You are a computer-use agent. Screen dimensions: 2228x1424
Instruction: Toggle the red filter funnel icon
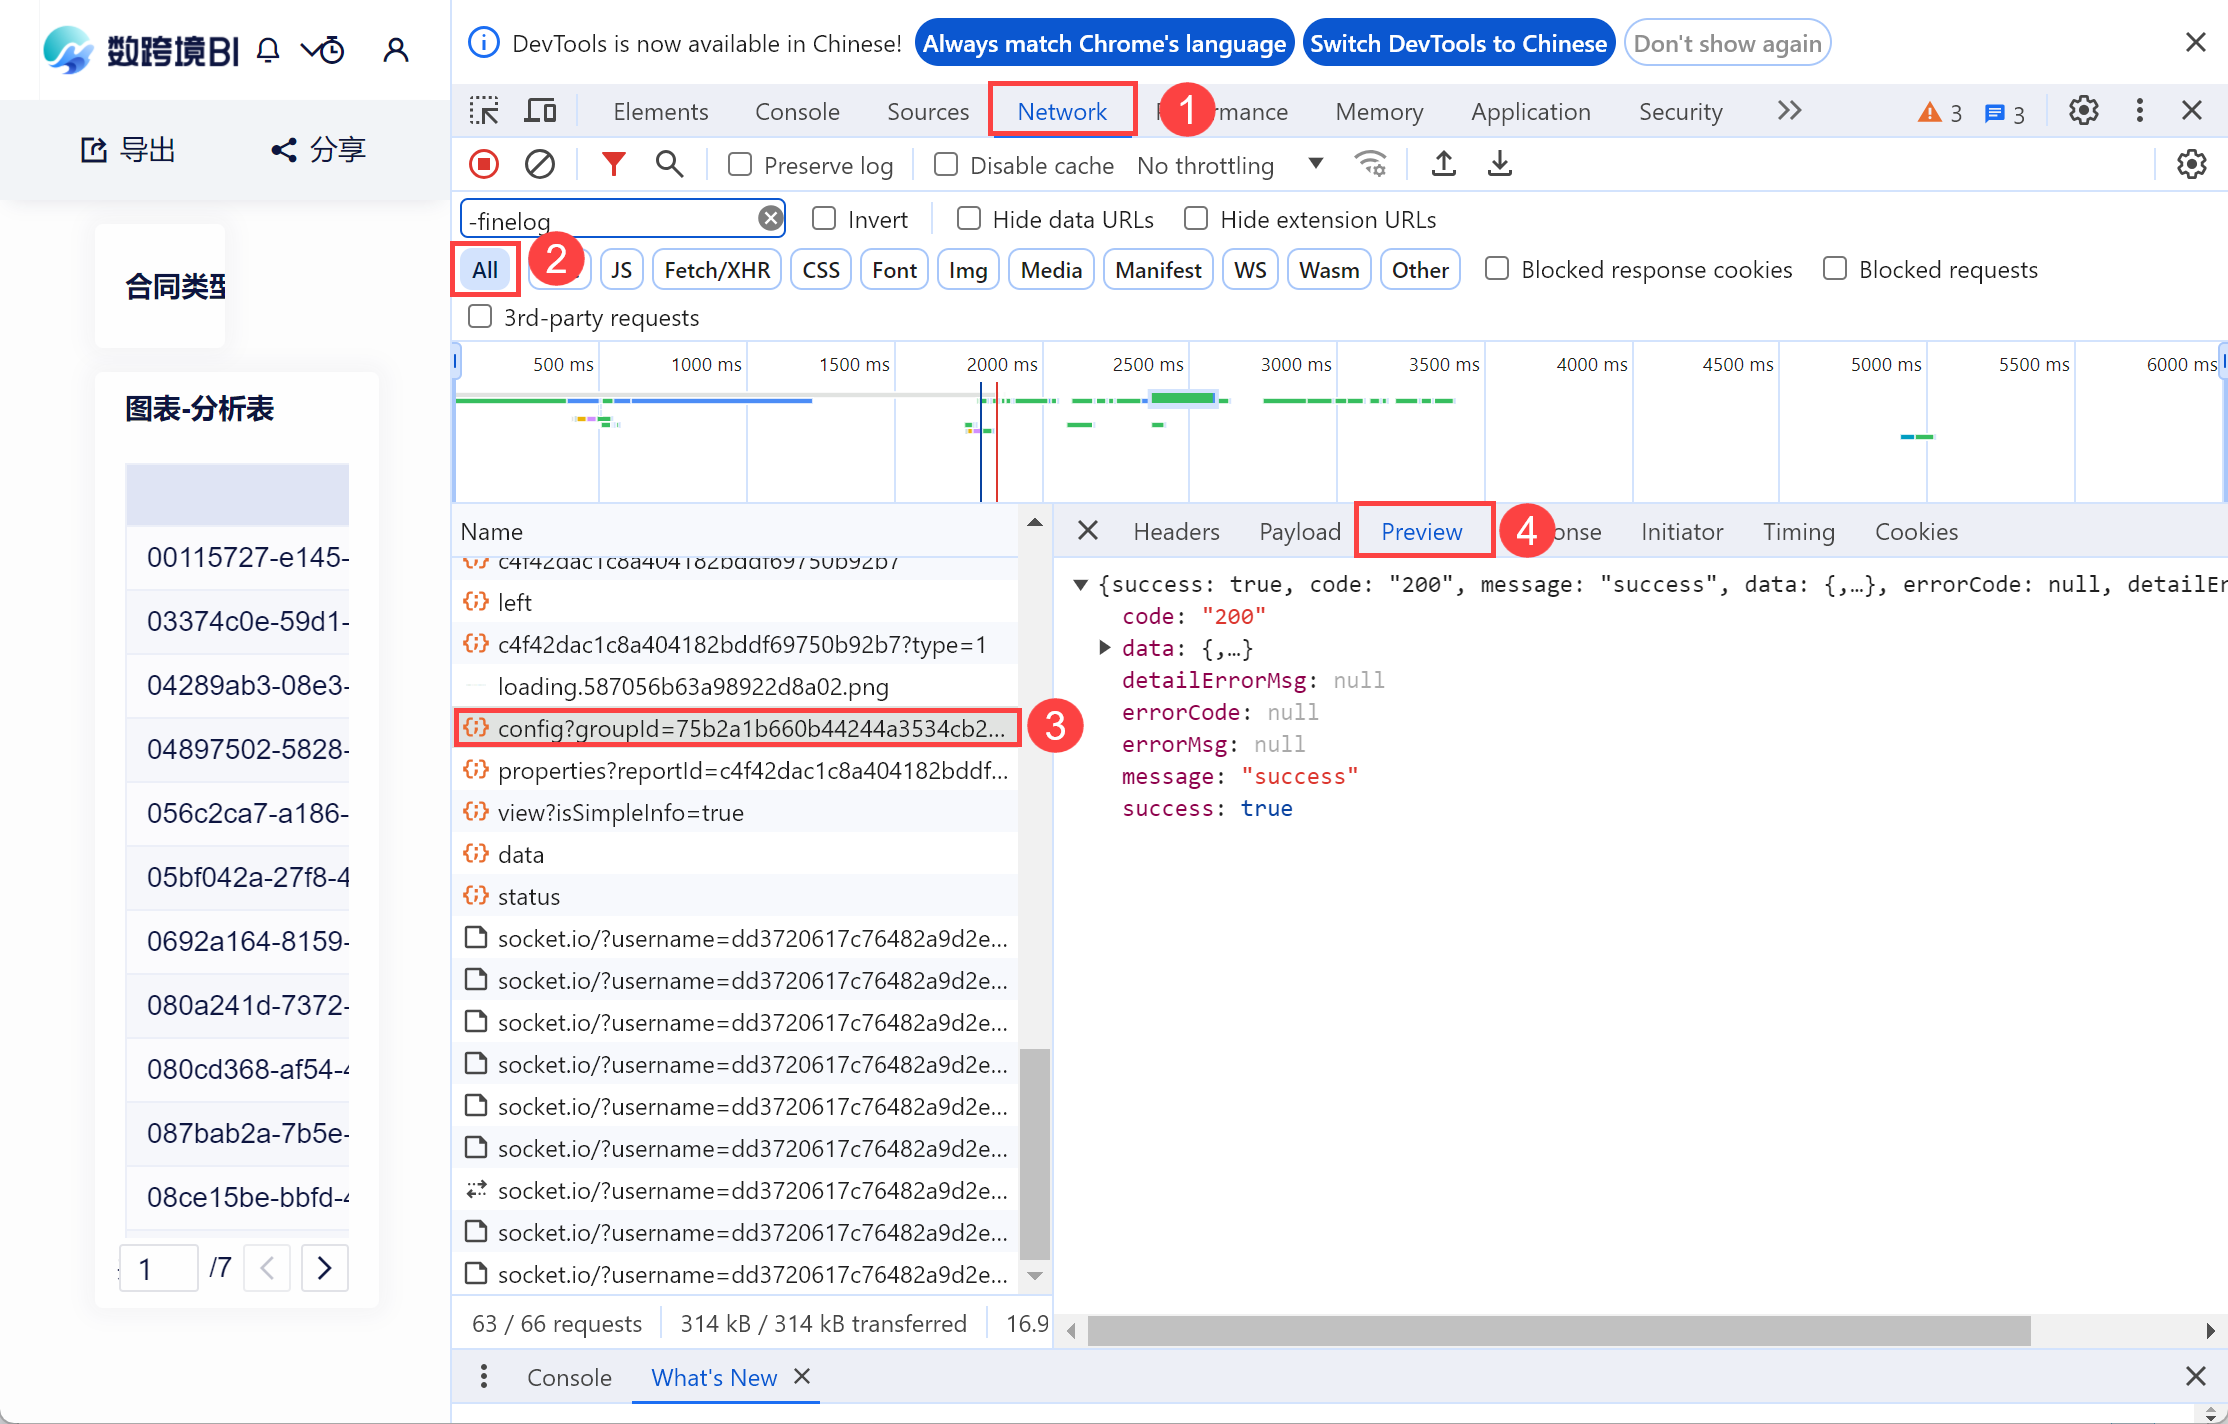(613, 164)
